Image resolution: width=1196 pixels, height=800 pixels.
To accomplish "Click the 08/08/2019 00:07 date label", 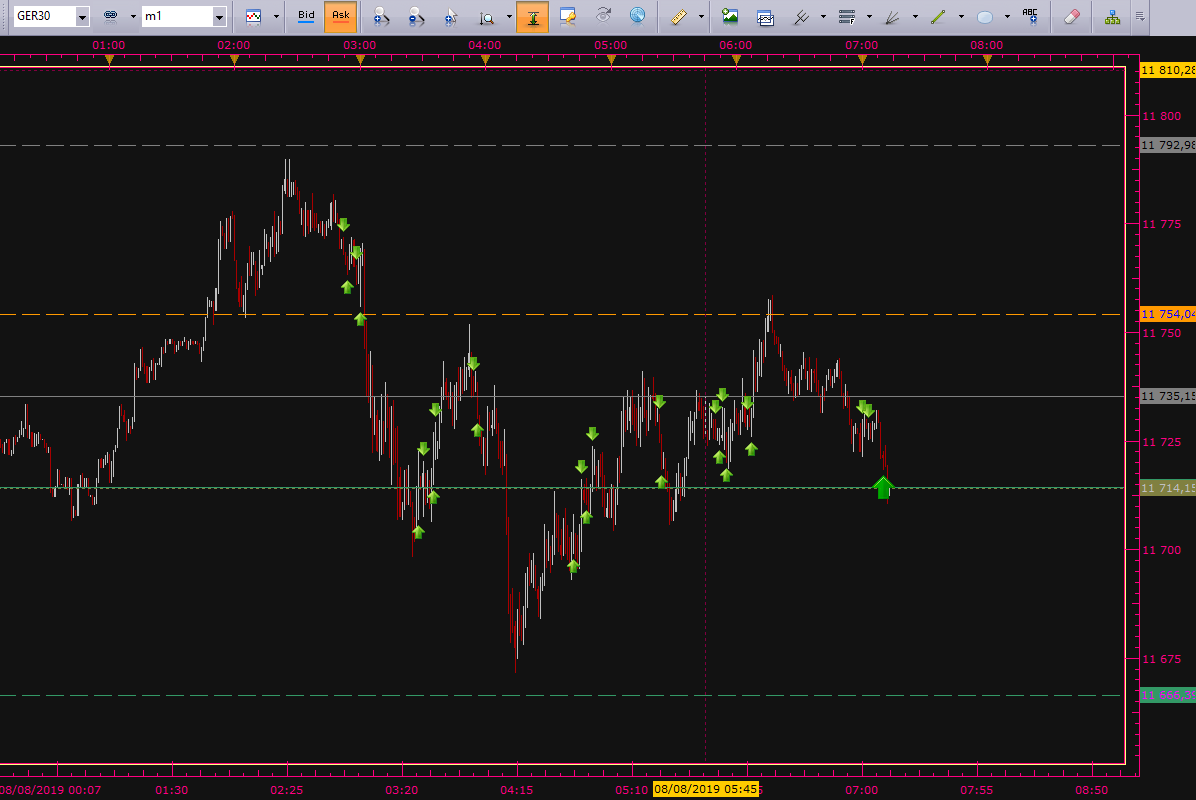I will (x=50, y=790).
